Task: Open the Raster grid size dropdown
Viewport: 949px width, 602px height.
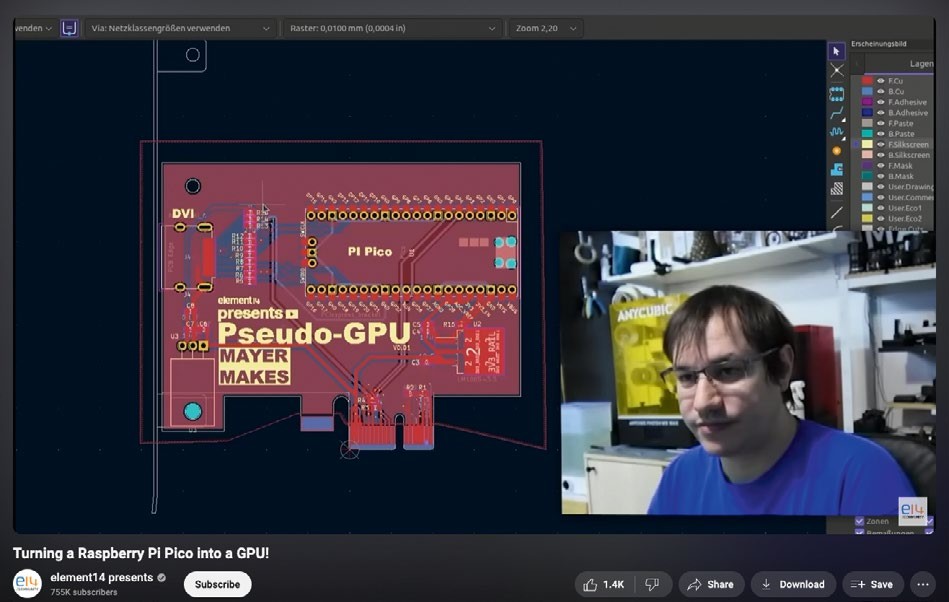Action: tap(393, 28)
